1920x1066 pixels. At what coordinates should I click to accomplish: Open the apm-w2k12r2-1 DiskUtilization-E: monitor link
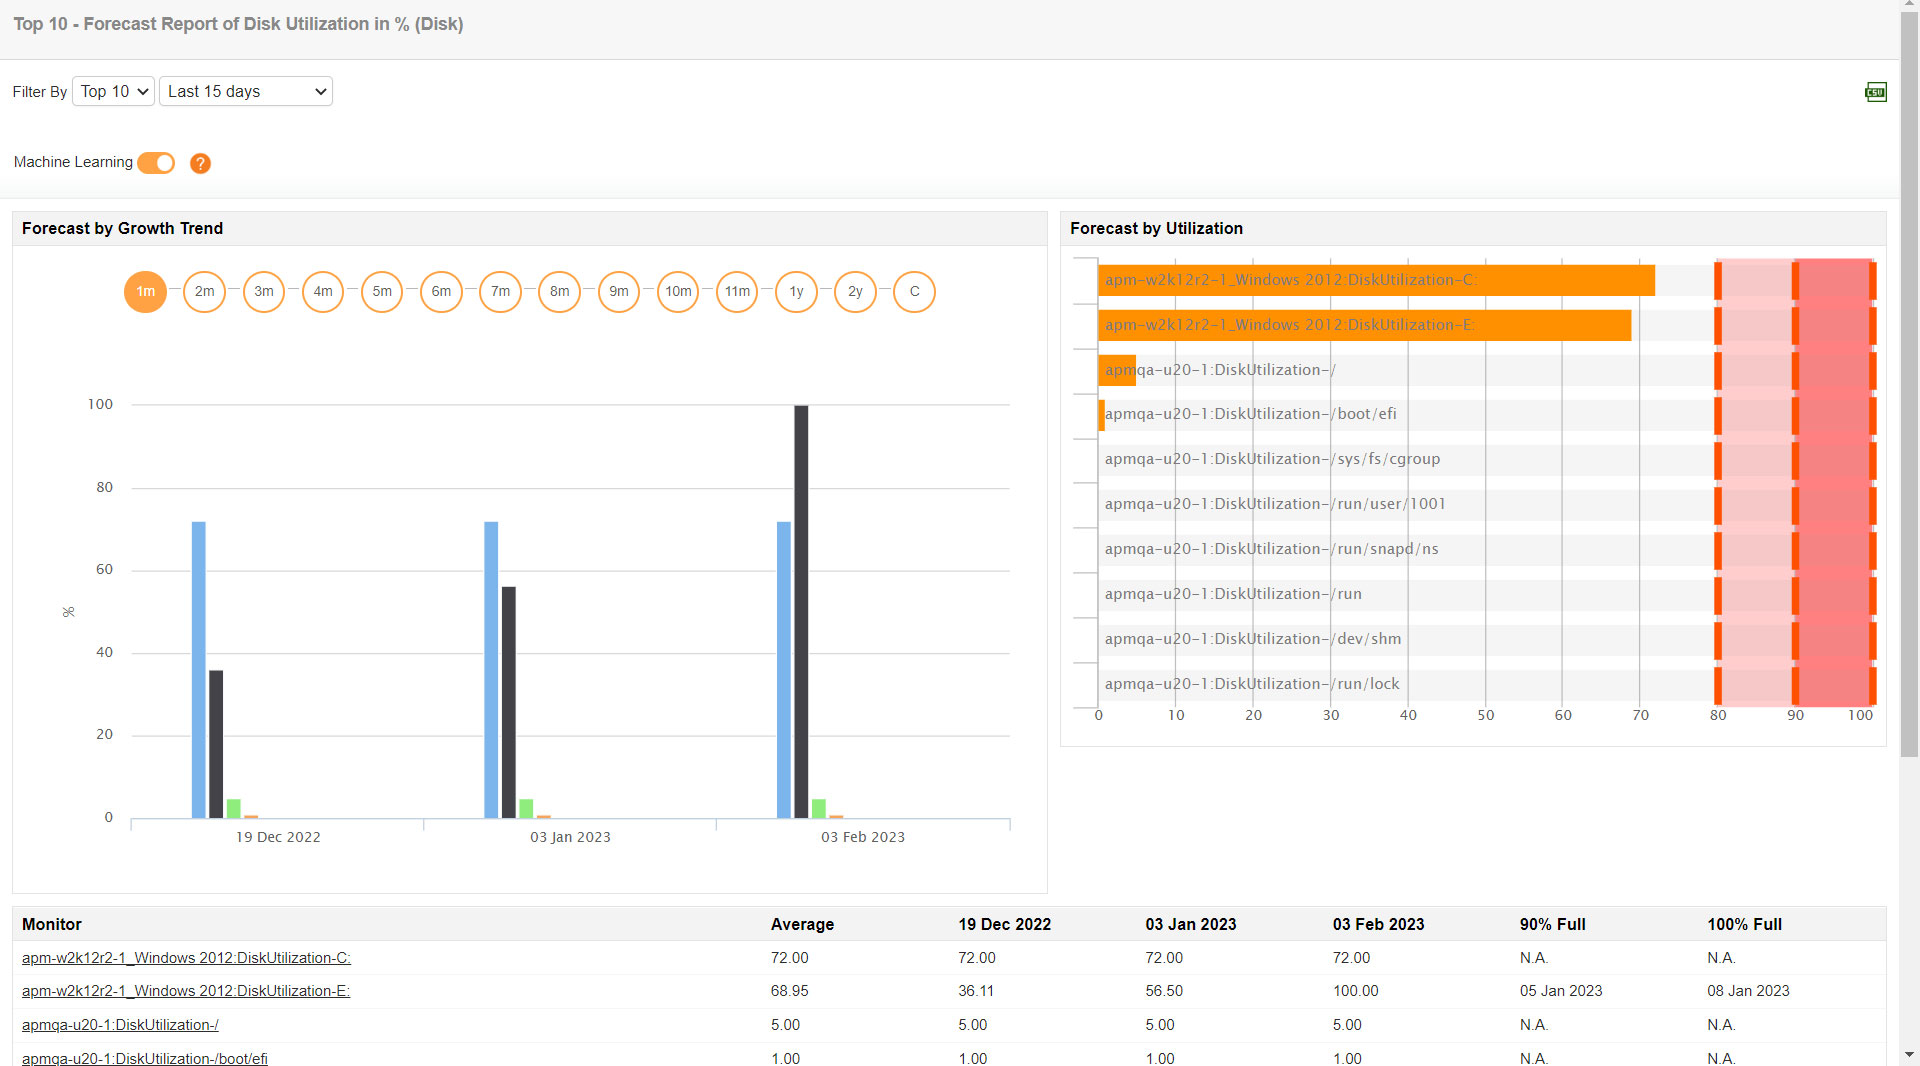point(186,991)
